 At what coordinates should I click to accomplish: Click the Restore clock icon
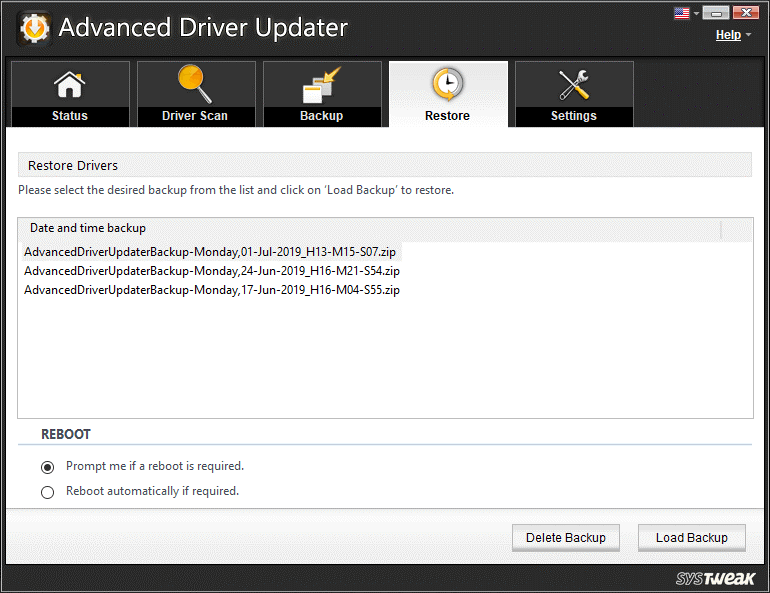[447, 84]
